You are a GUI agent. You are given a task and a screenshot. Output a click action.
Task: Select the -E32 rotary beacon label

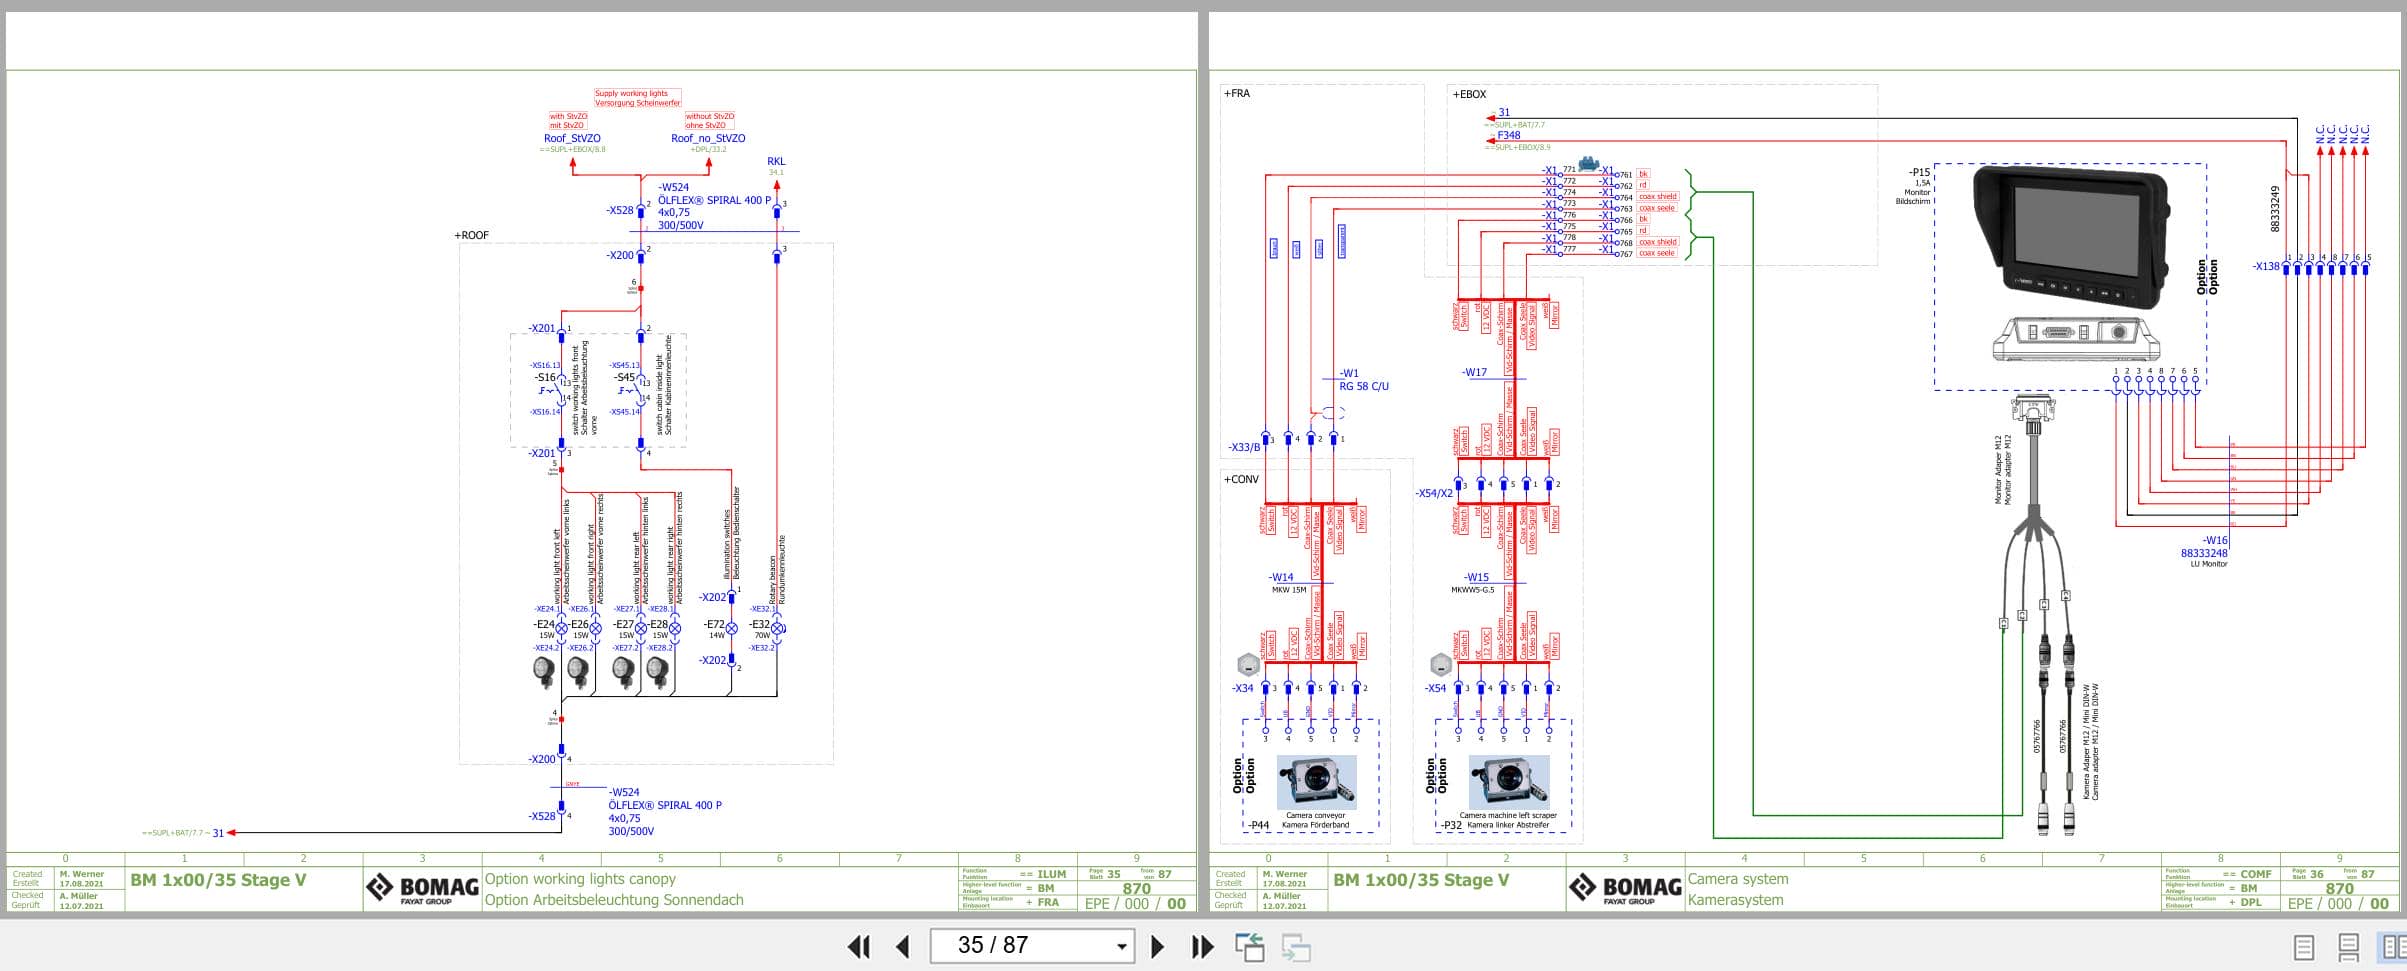tap(760, 624)
